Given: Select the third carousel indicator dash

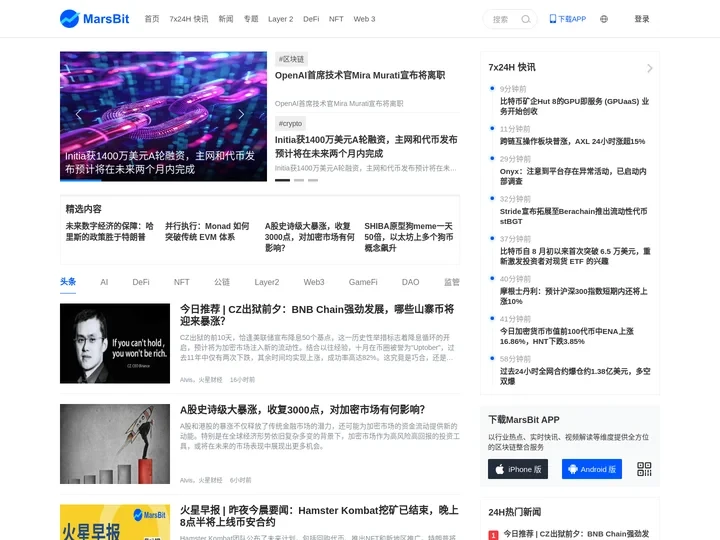Looking at the screenshot, I should 313,180.
